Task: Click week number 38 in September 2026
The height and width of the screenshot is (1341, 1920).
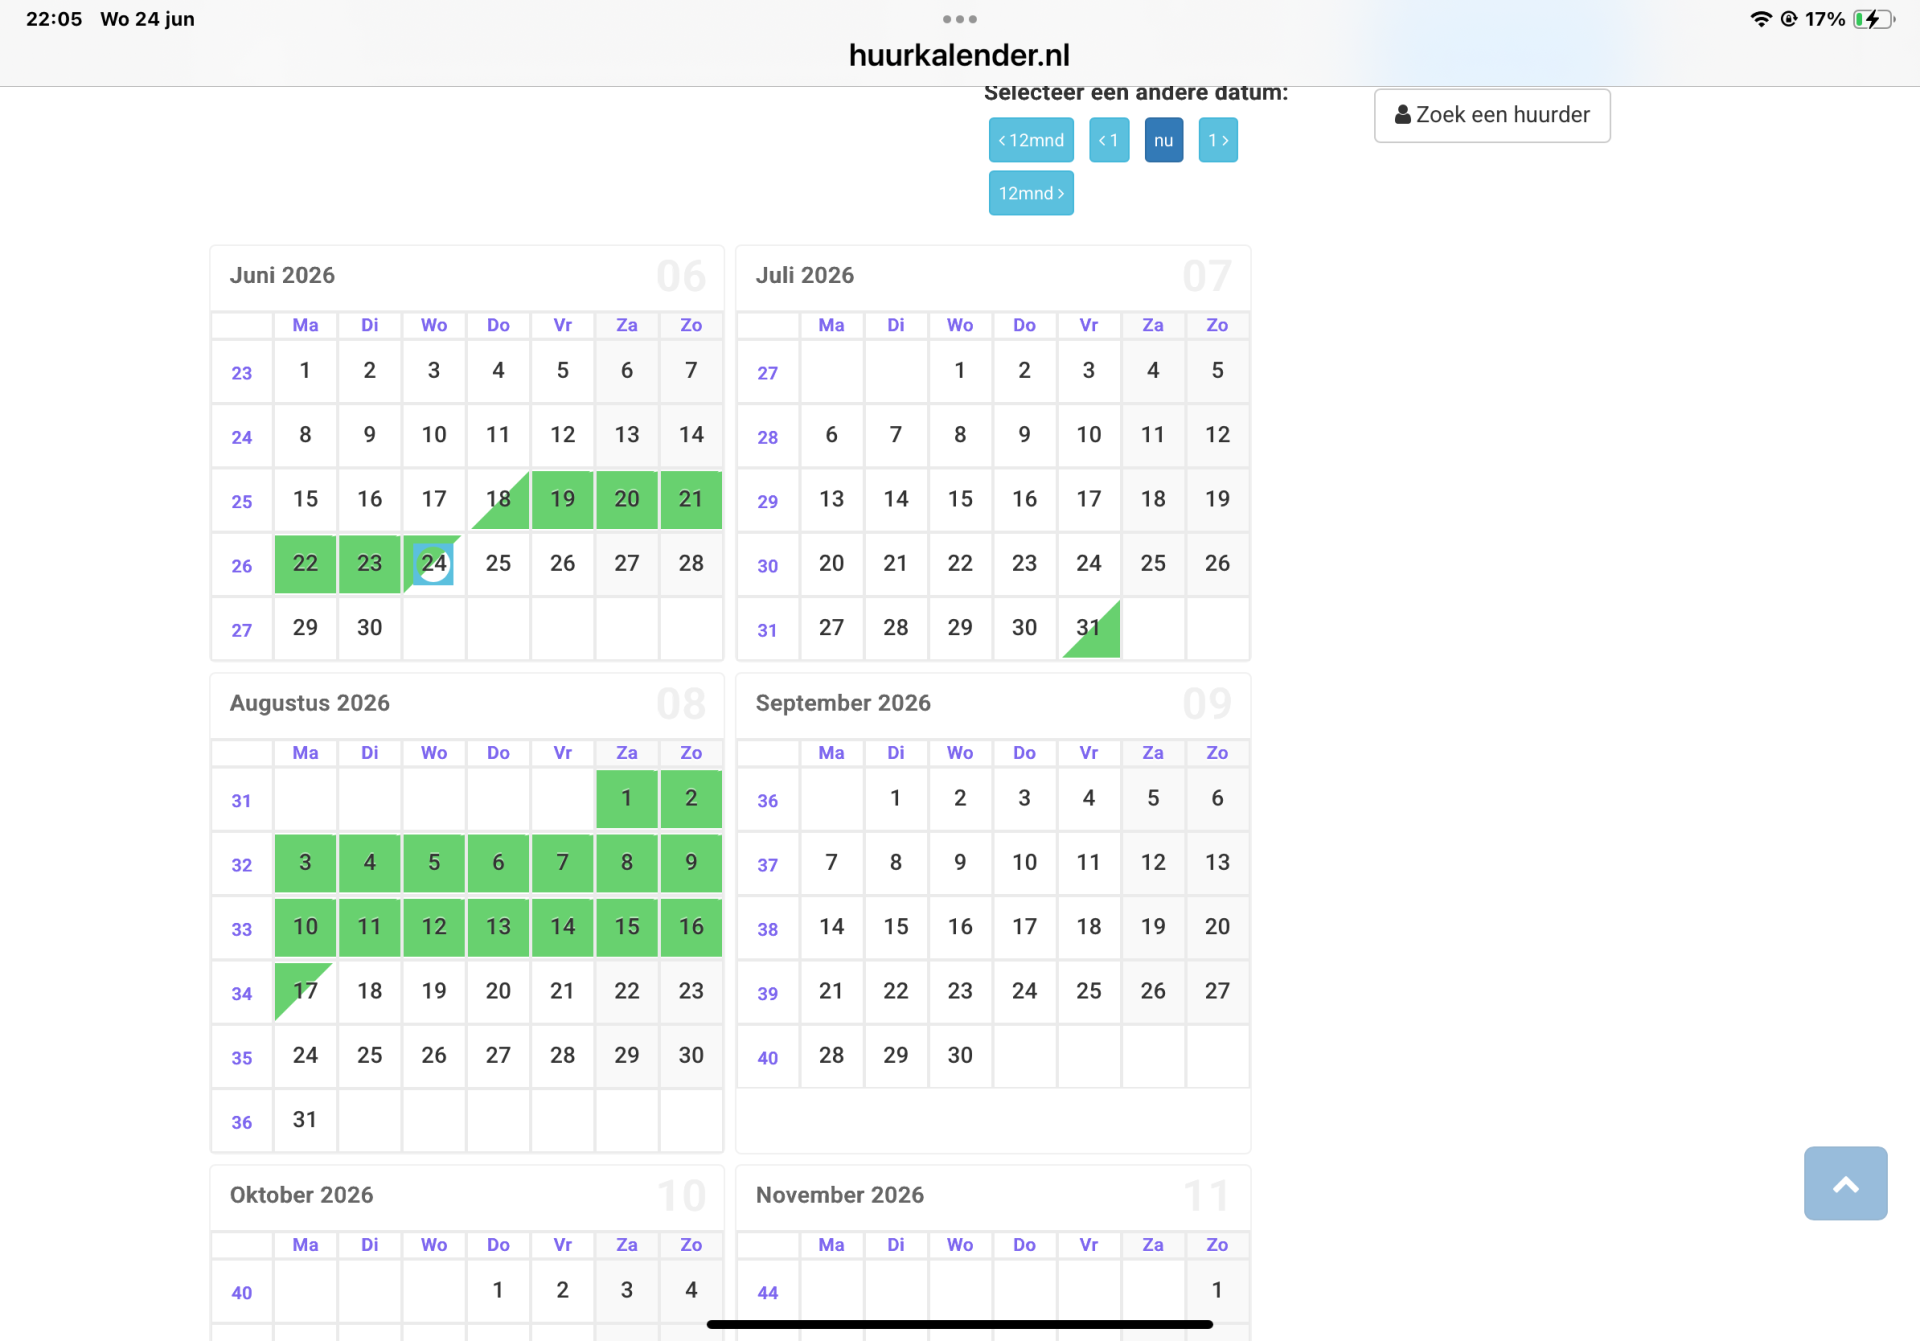Action: coord(768,930)
